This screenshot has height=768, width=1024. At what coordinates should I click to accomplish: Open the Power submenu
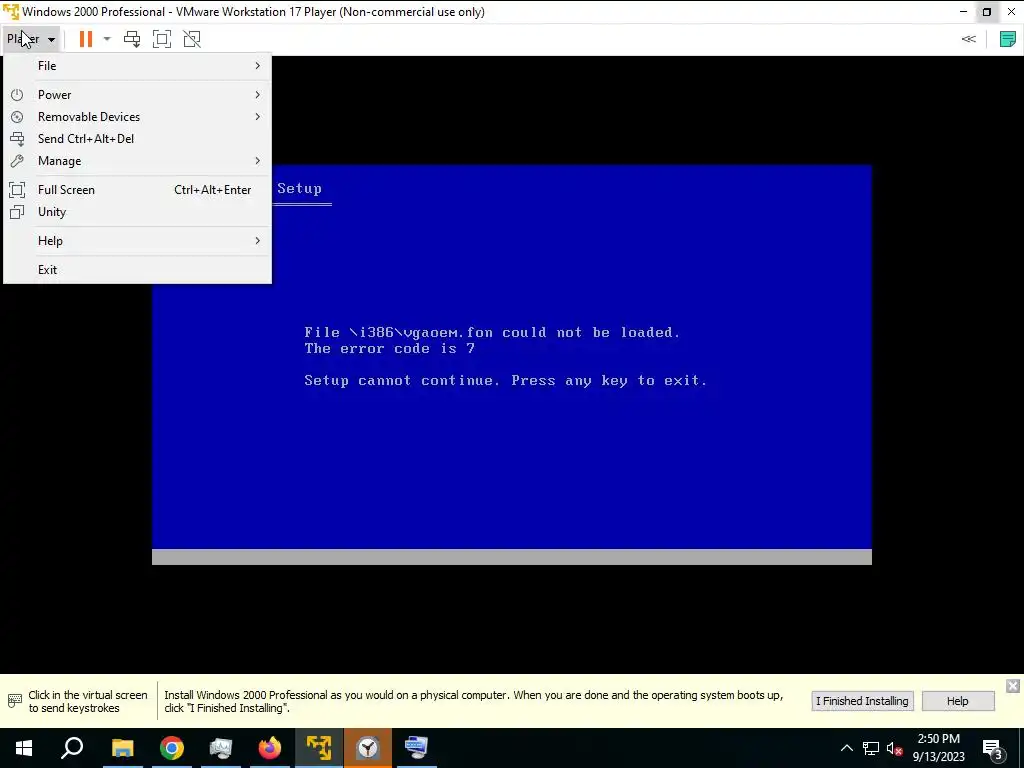click(137, 95)
